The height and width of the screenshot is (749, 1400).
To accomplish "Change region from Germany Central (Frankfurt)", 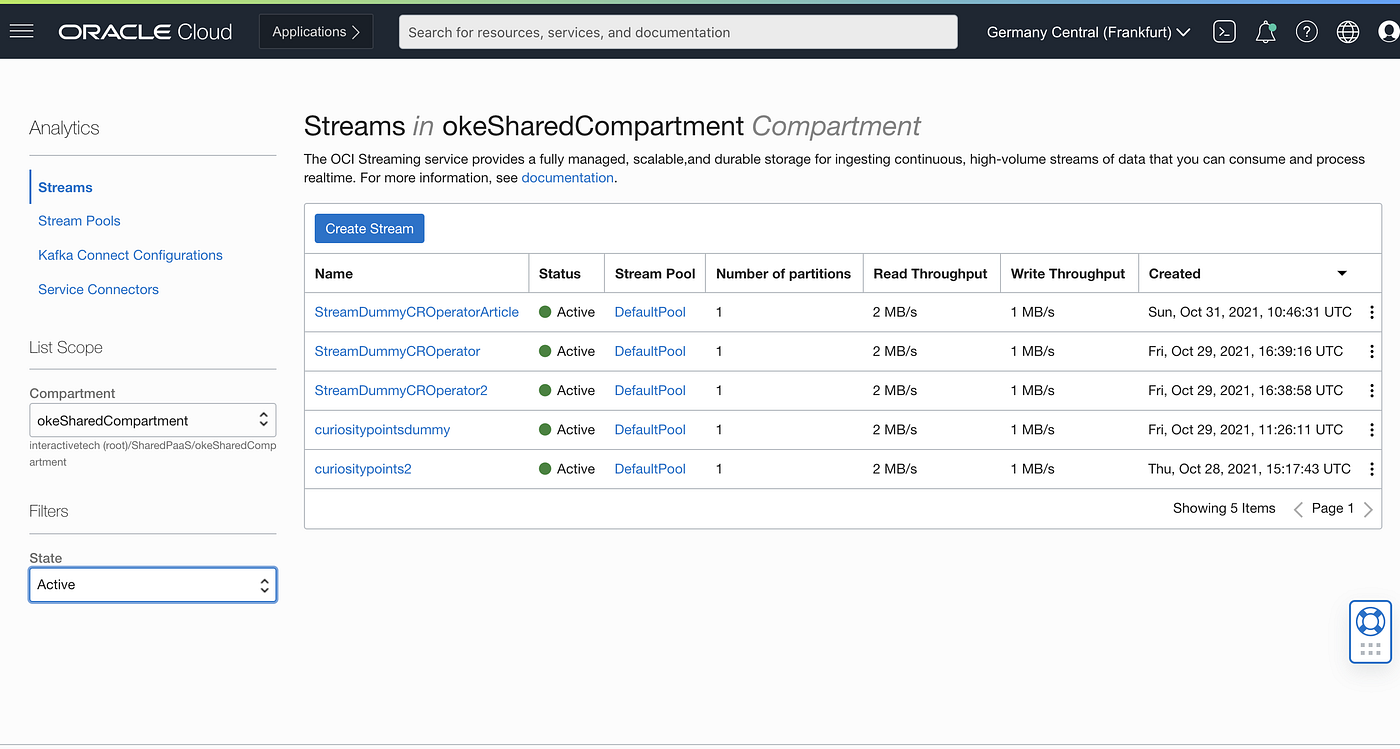I will [x=1088, y=32].
